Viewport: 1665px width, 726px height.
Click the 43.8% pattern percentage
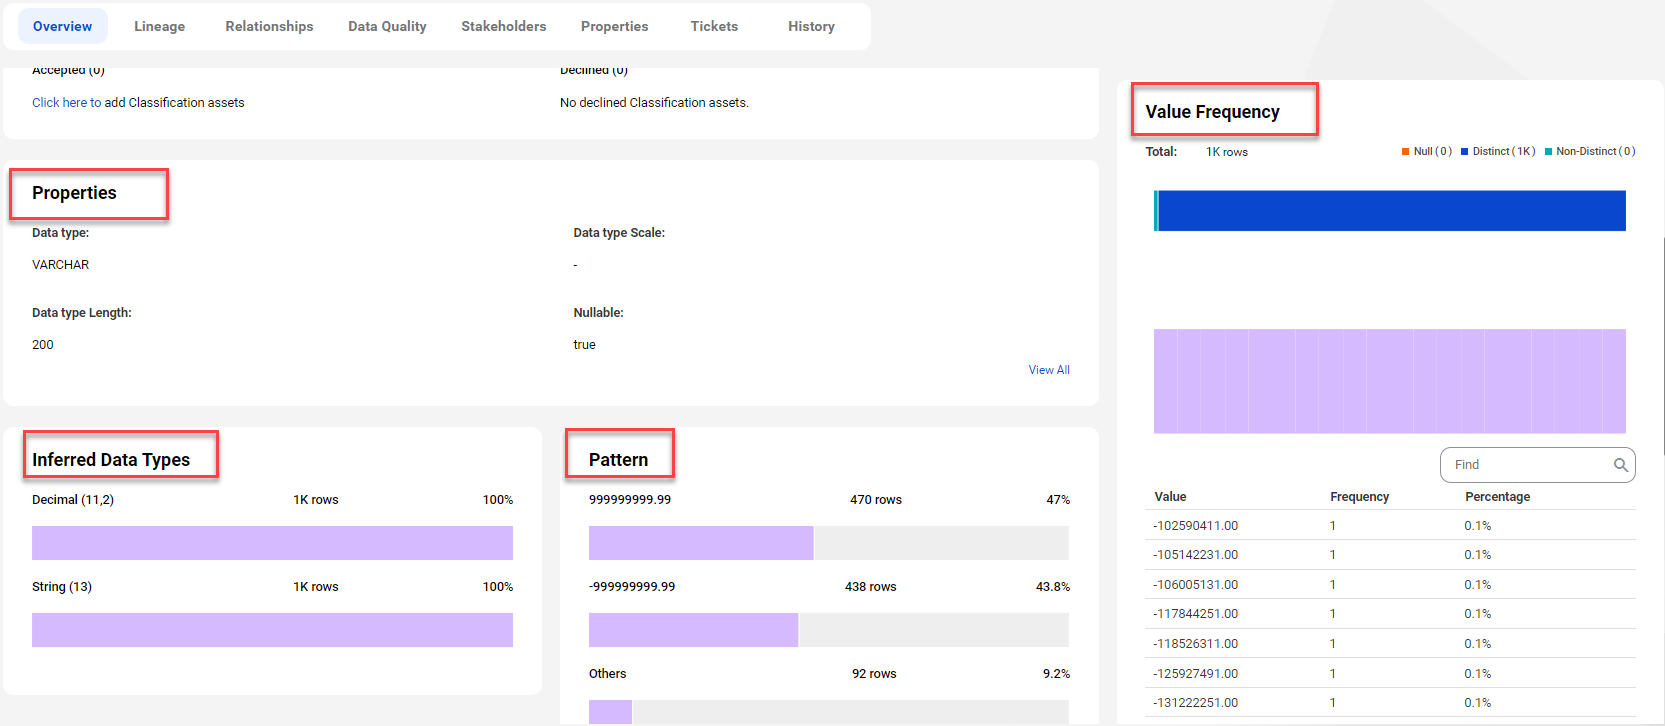pyautogui.click(x=1053, y=587)
